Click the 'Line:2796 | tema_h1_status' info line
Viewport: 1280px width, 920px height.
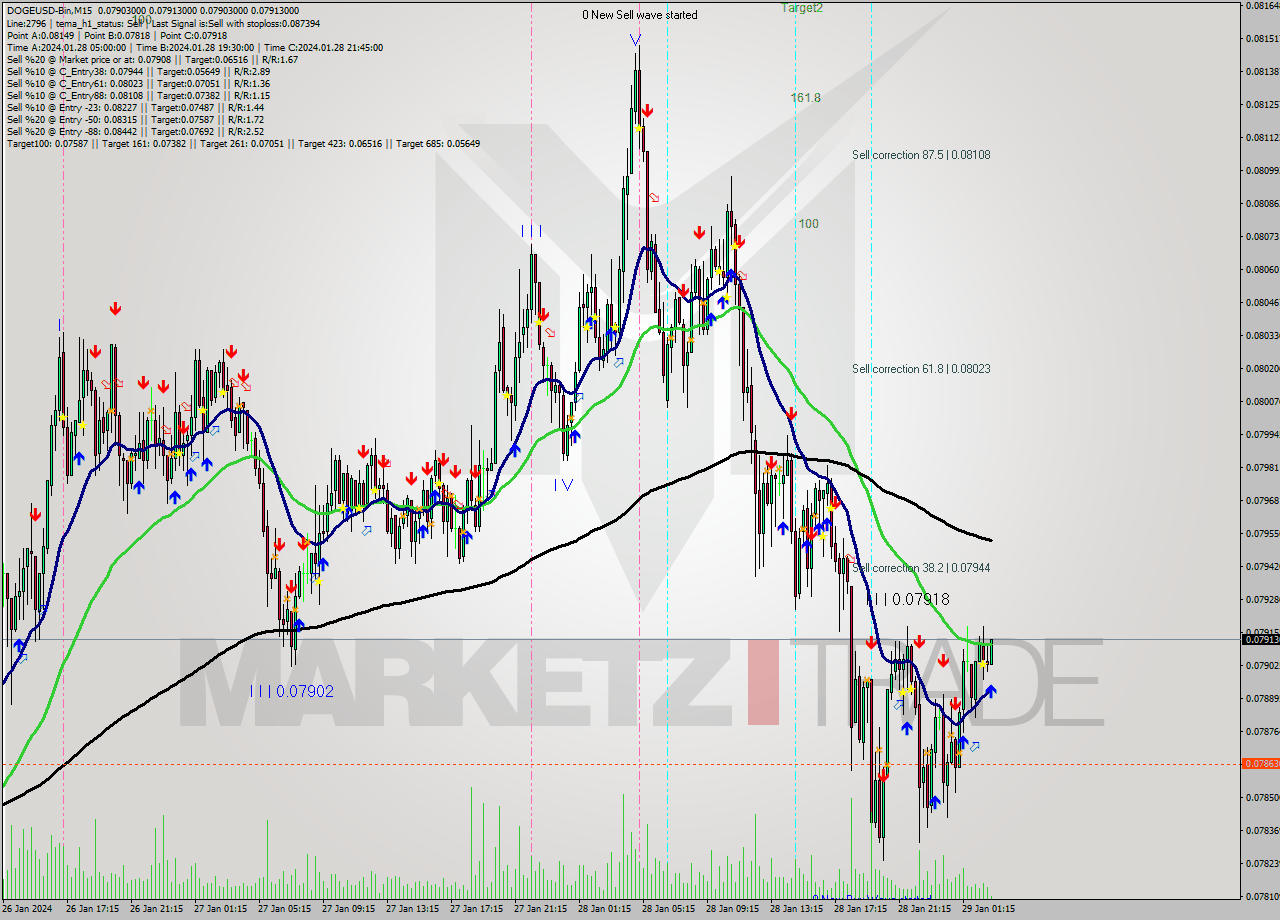click(163, 23)
